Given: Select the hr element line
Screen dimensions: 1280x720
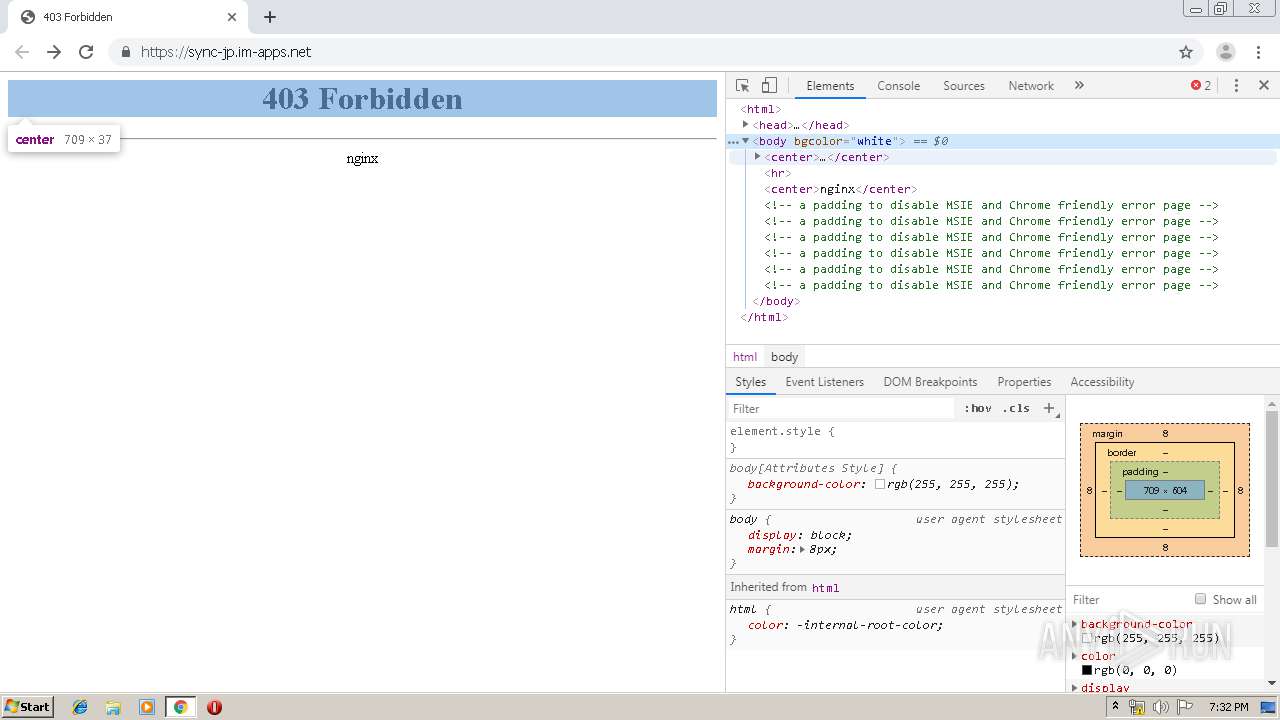Looking at the screenshot, I should (x=777, y=173).
